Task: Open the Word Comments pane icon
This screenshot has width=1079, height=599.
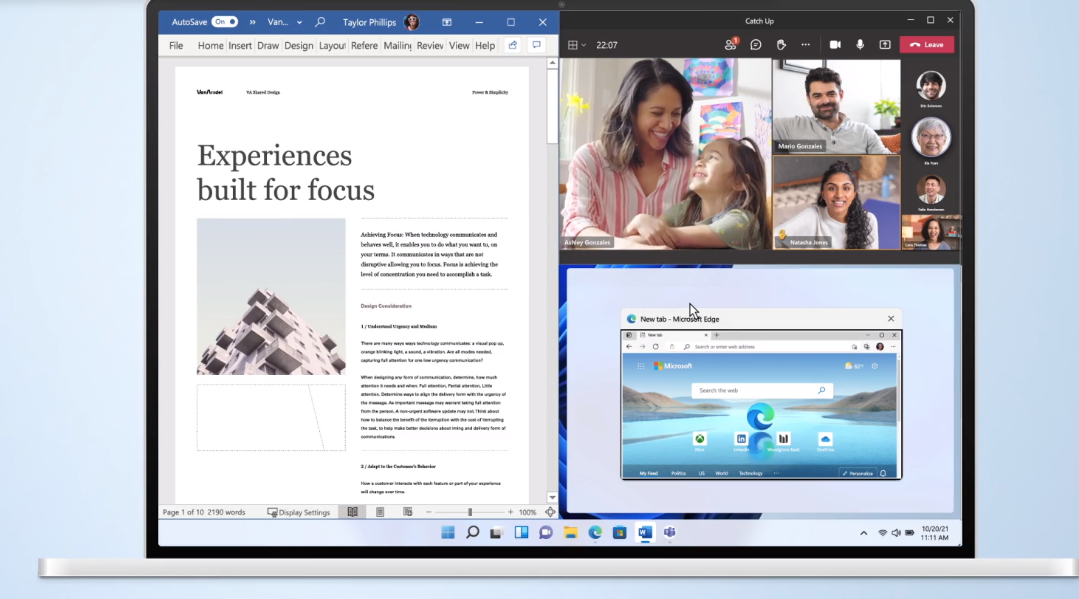Action: click(x=537, y=45)
